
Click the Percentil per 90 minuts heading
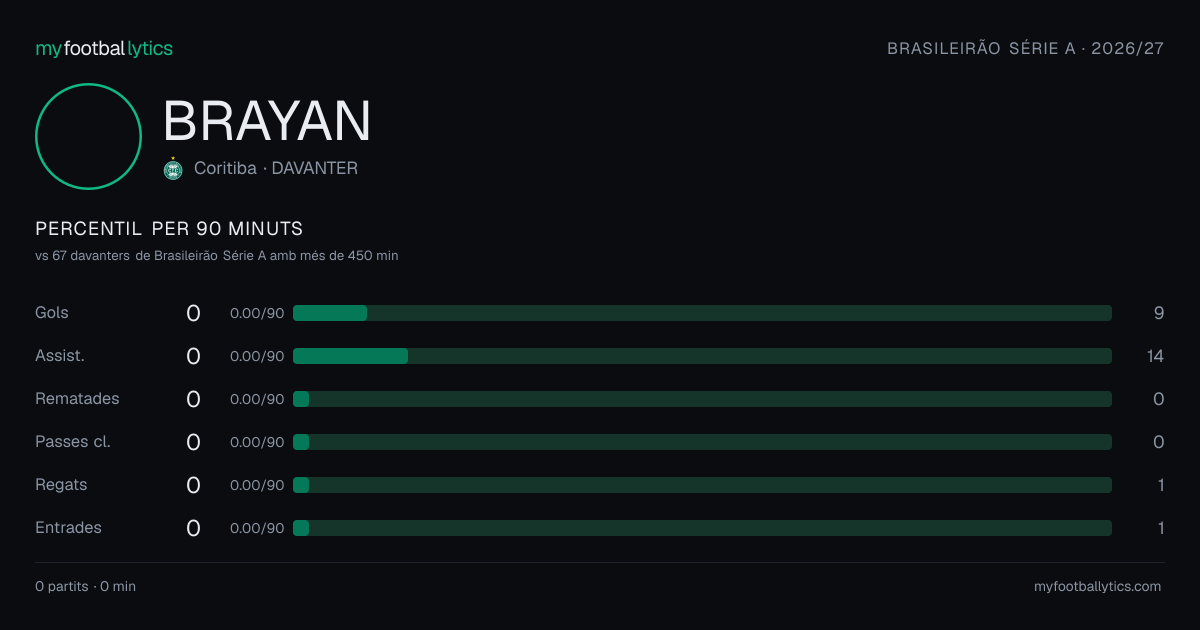click(169, 229)
